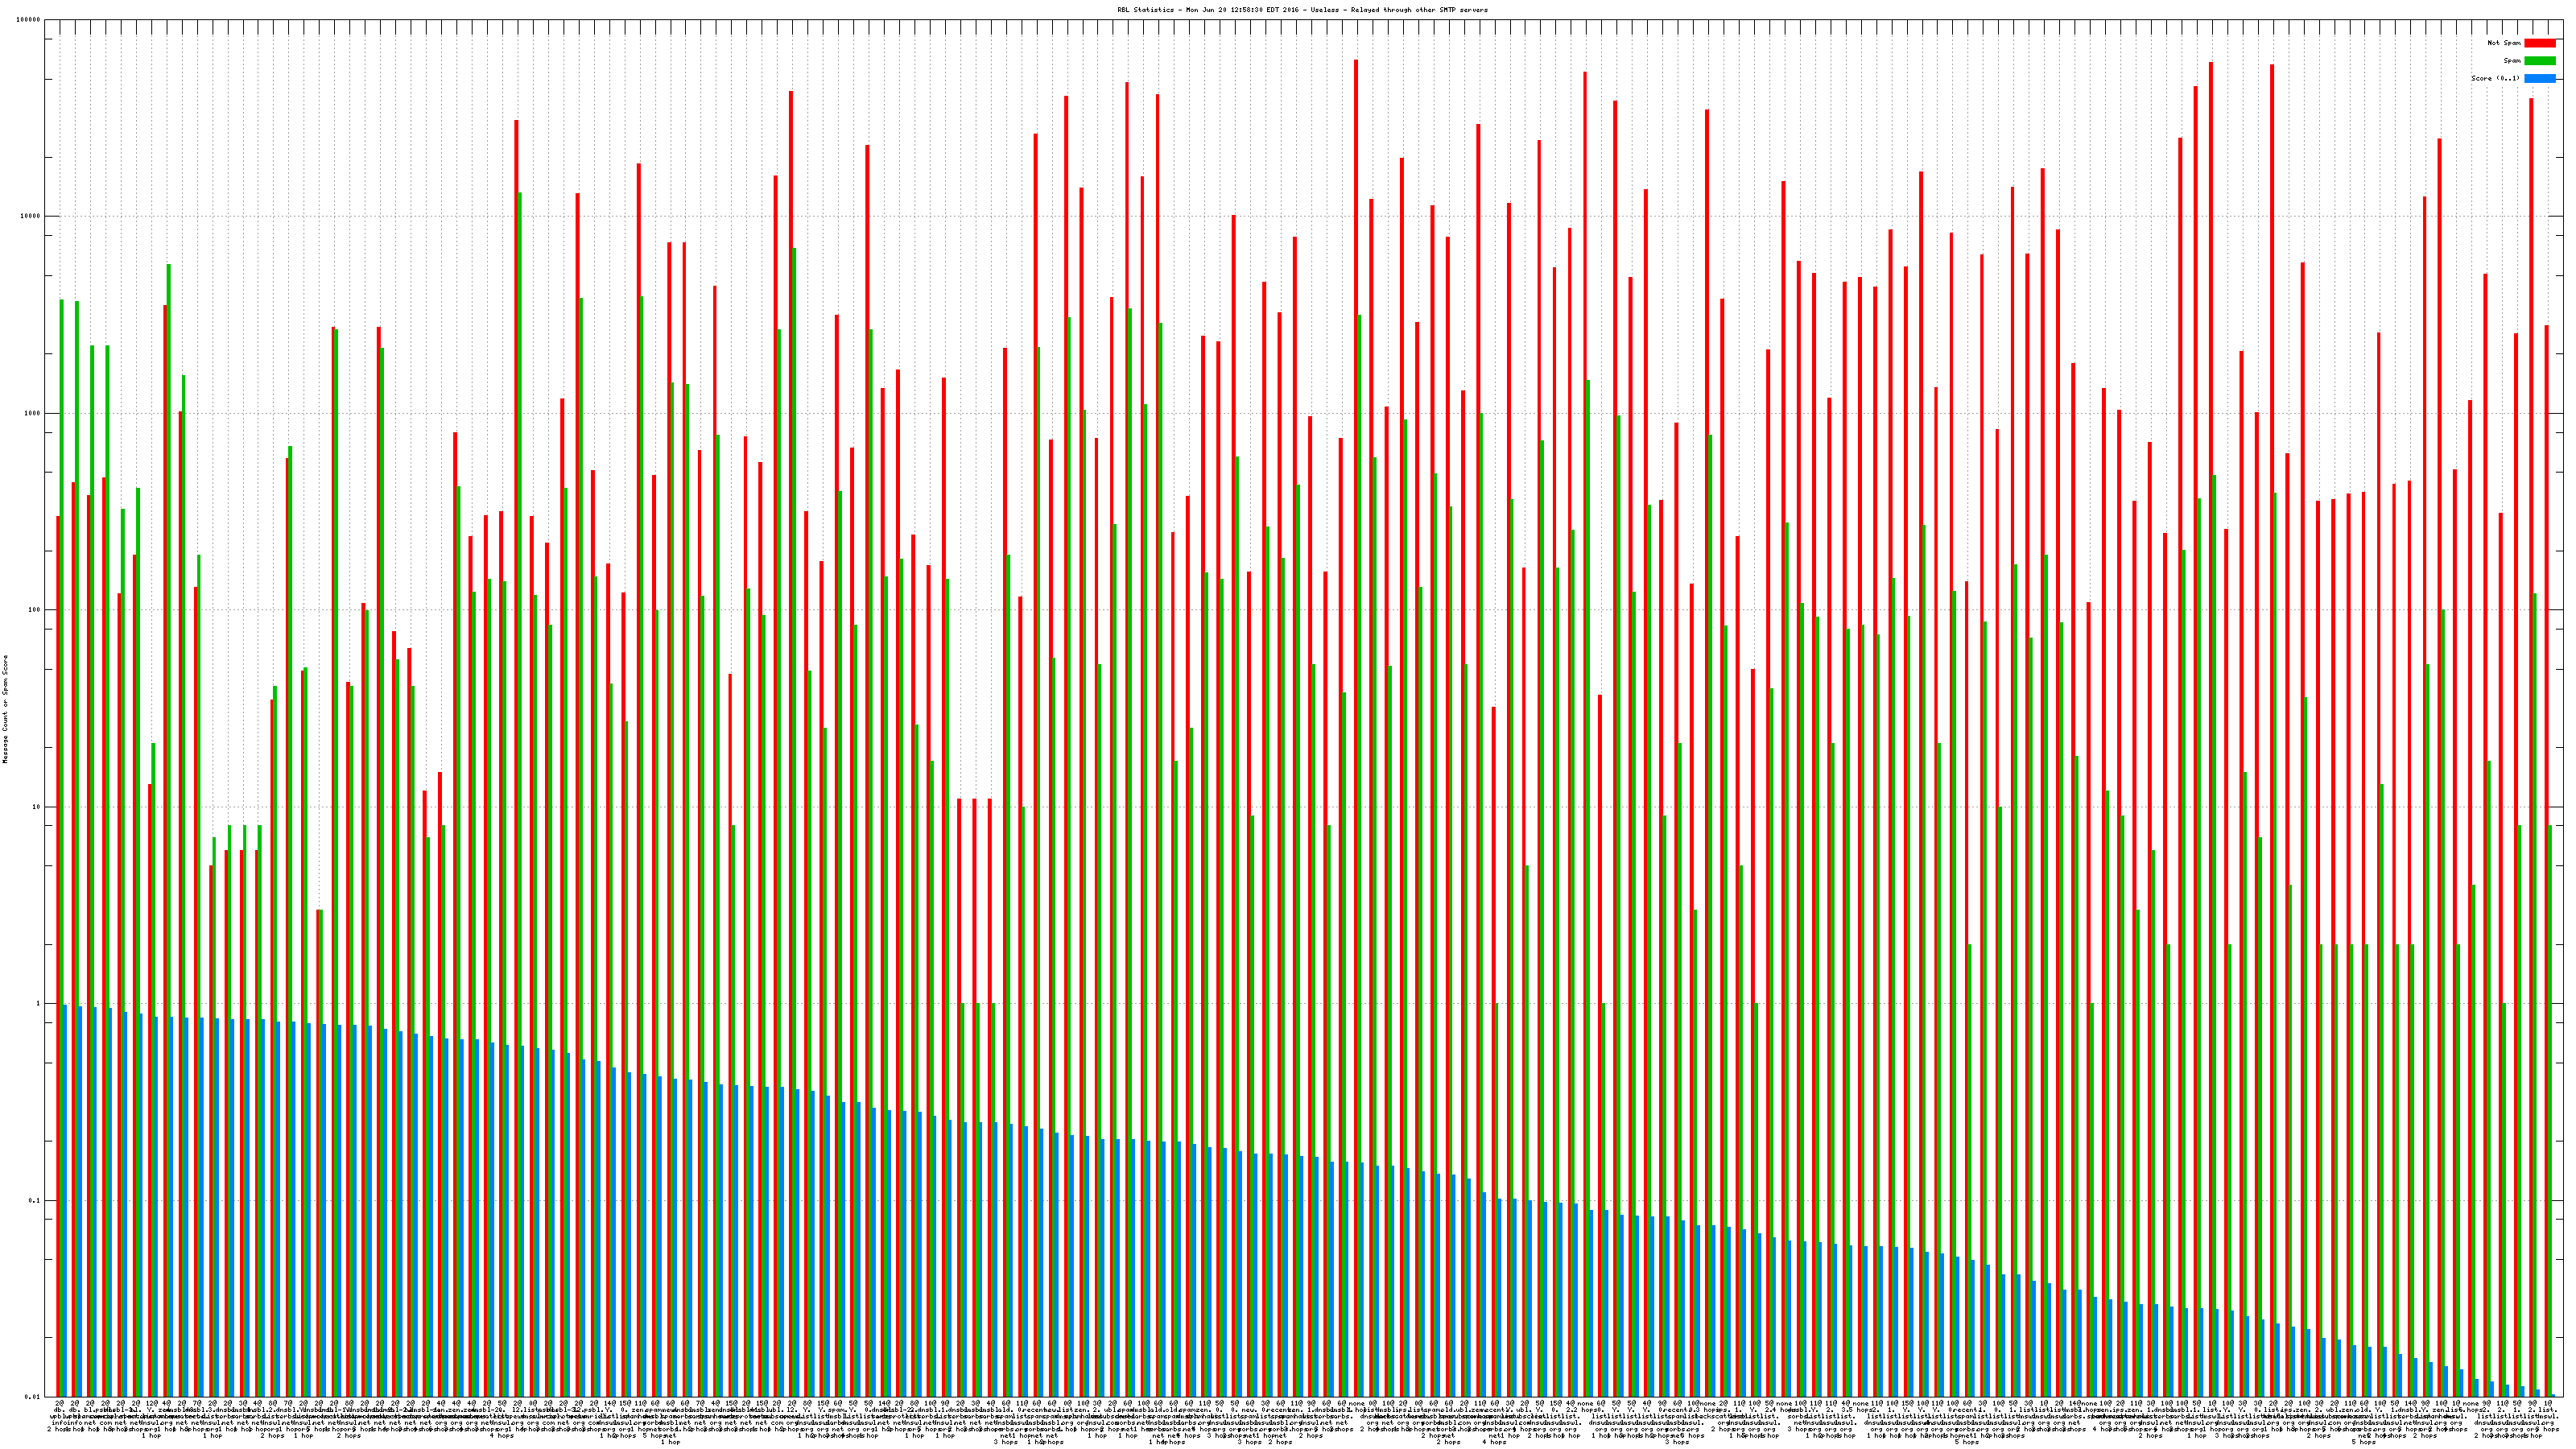Click the 'Message Count or Spam Score' axis label

coord(5,709)
